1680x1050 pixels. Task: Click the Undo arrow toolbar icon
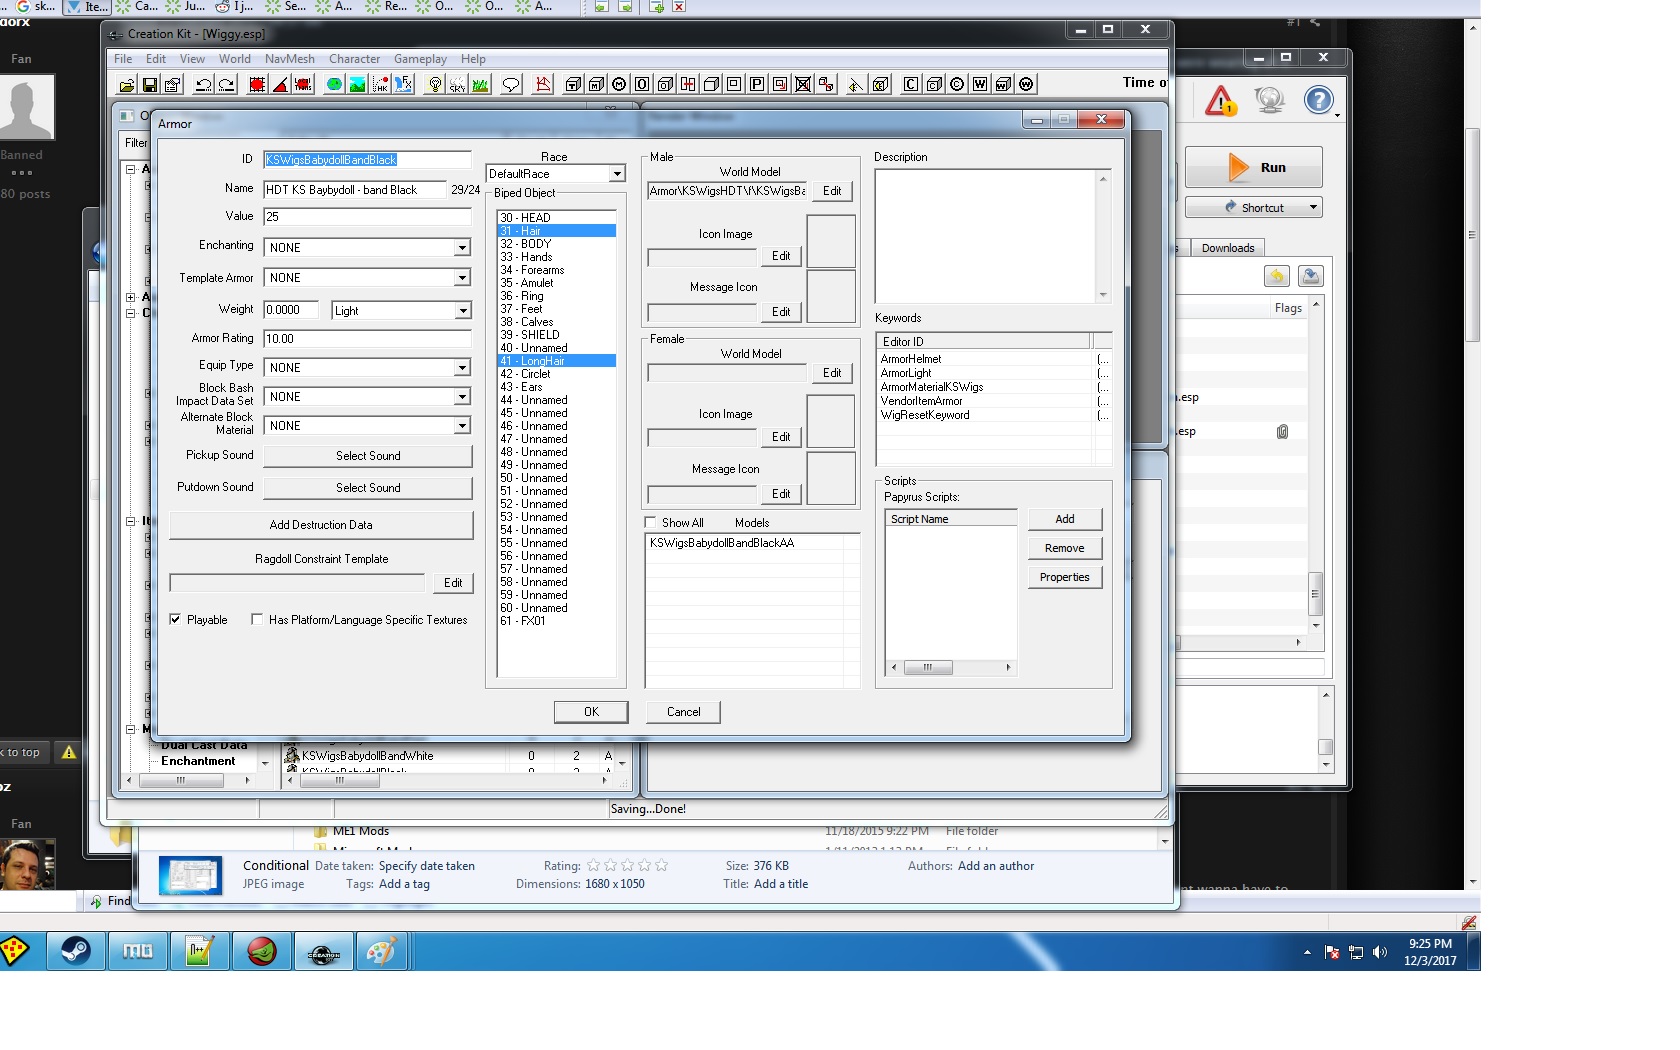click(203, 85)
